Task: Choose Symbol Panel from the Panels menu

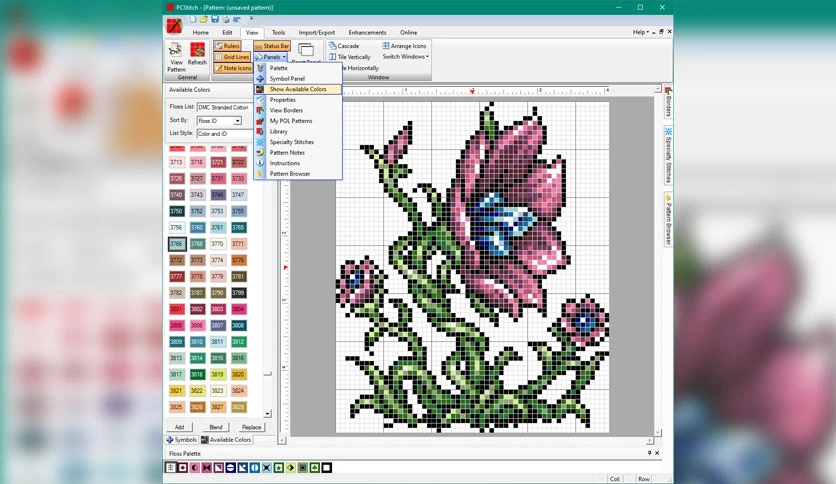Action: [x=298, y=78]
